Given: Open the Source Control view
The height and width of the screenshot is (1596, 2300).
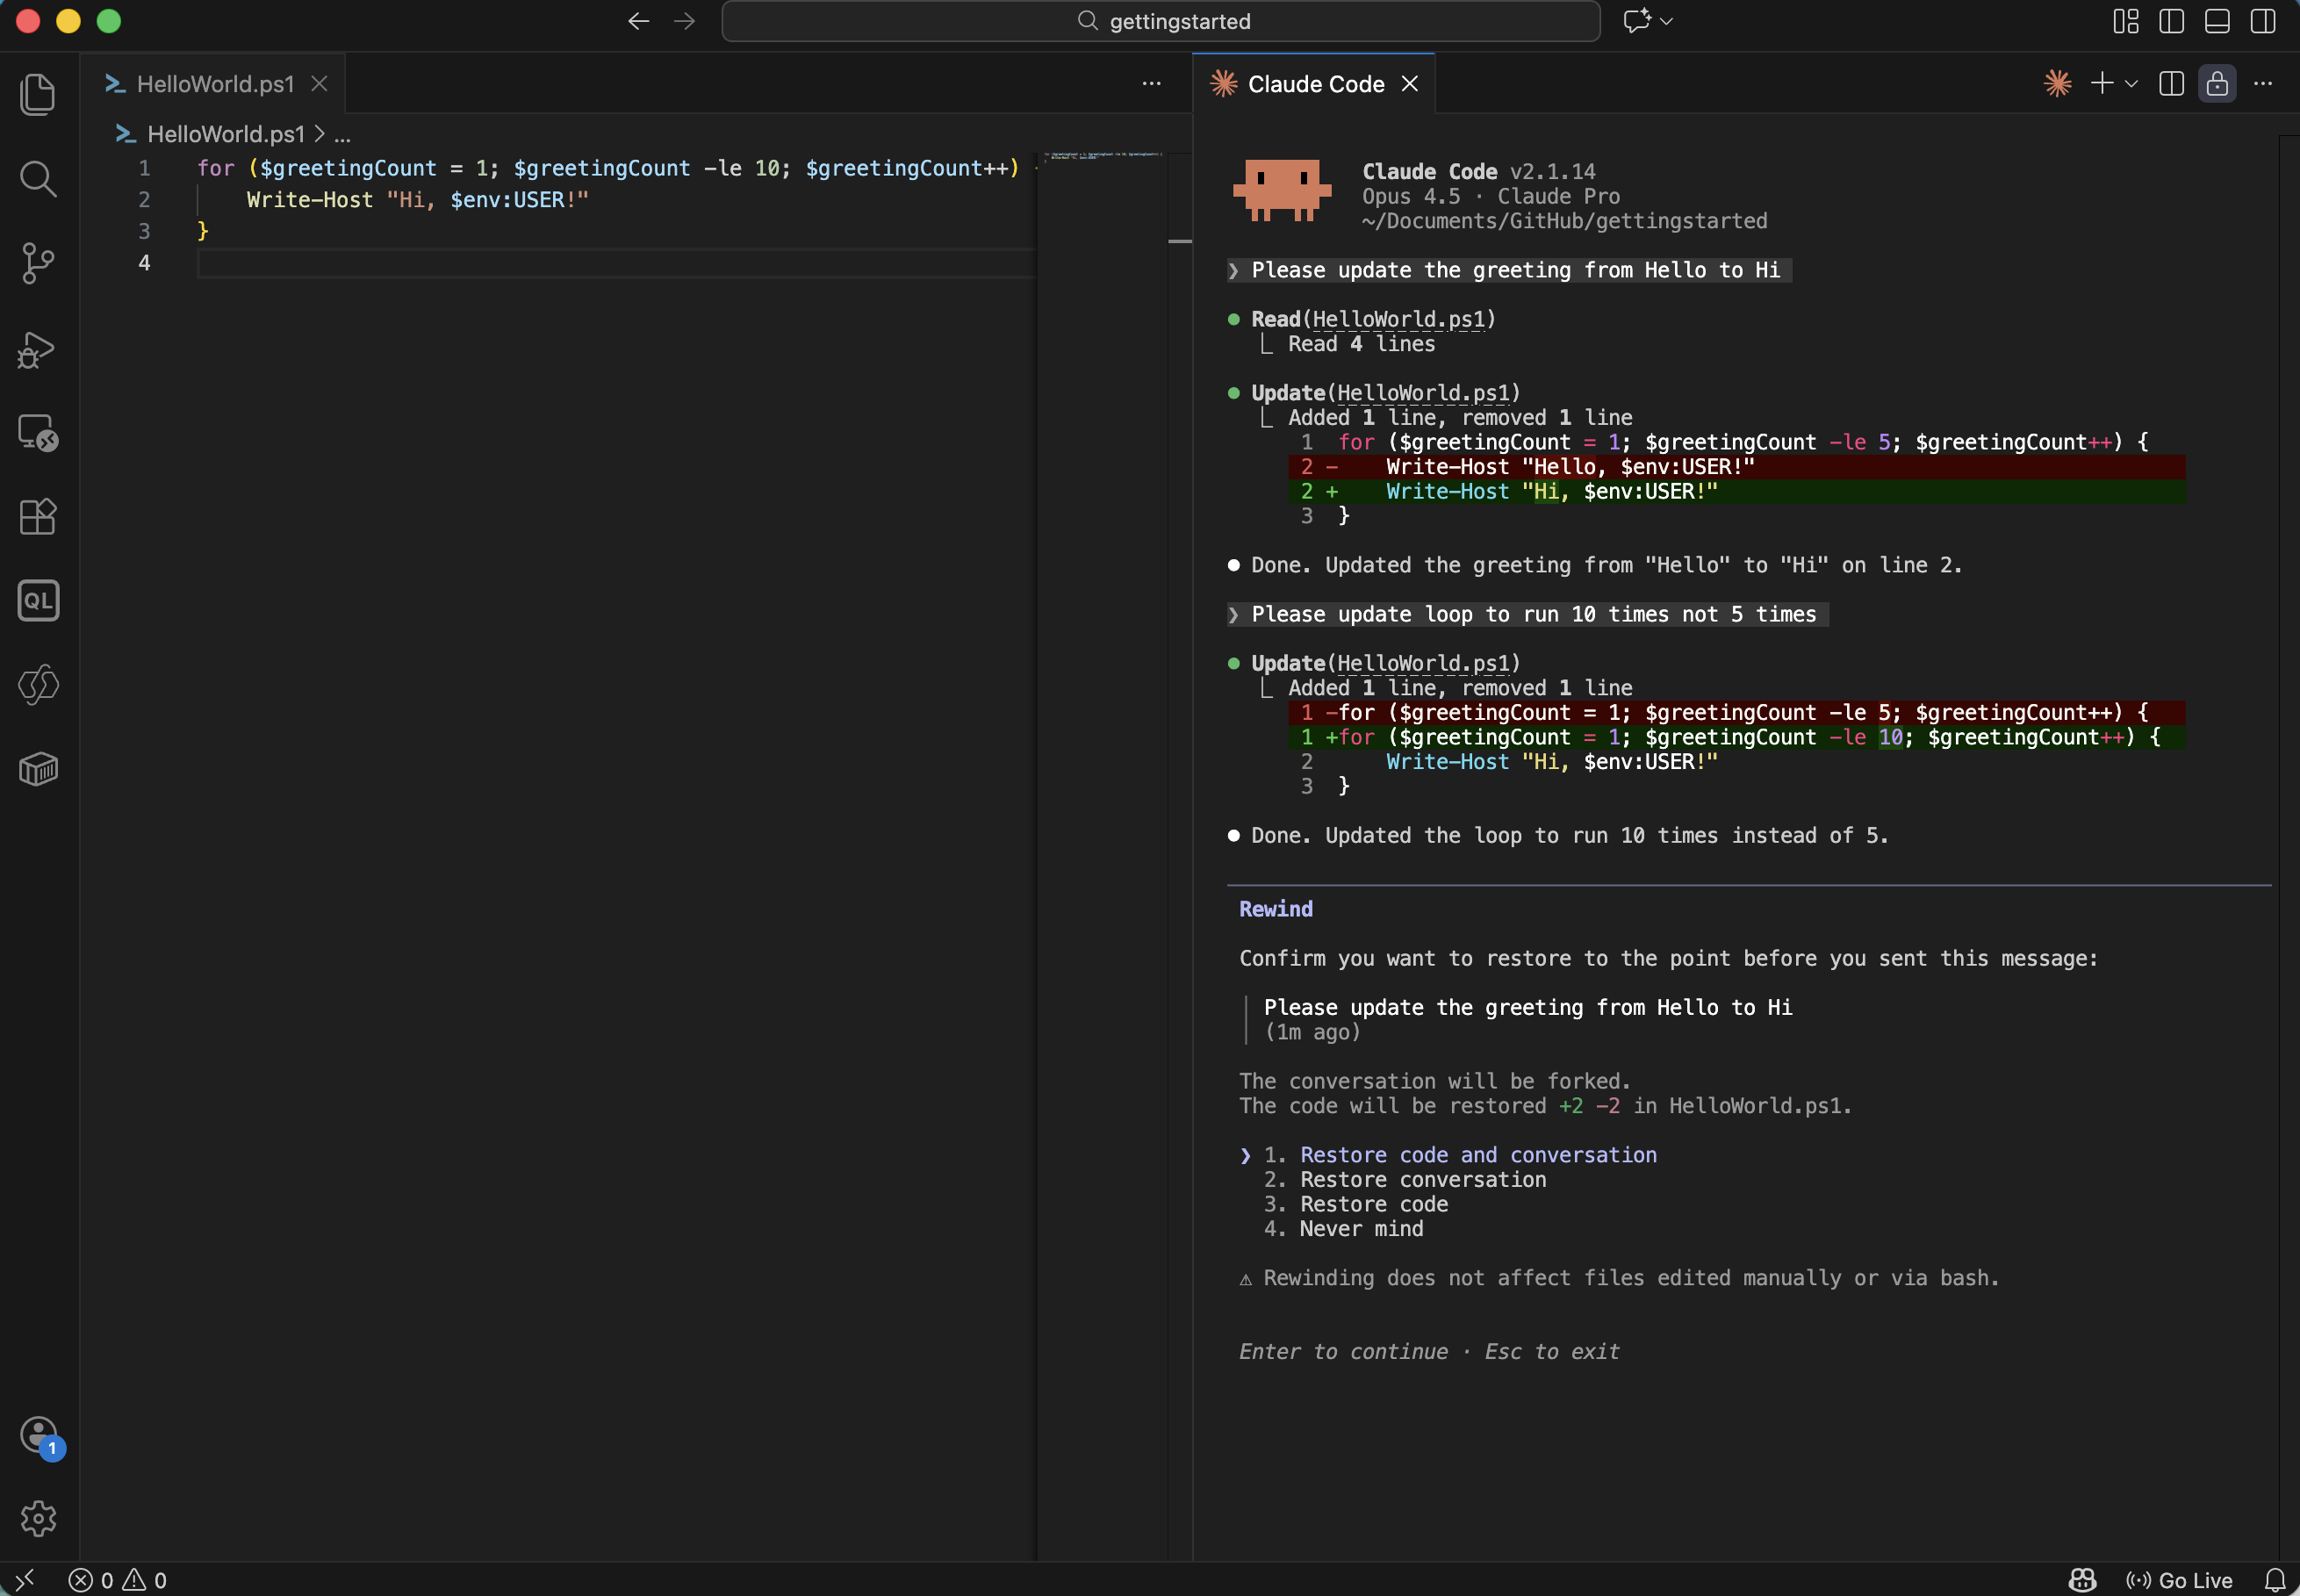Looking at the screenshot, I should coord(39,262).
